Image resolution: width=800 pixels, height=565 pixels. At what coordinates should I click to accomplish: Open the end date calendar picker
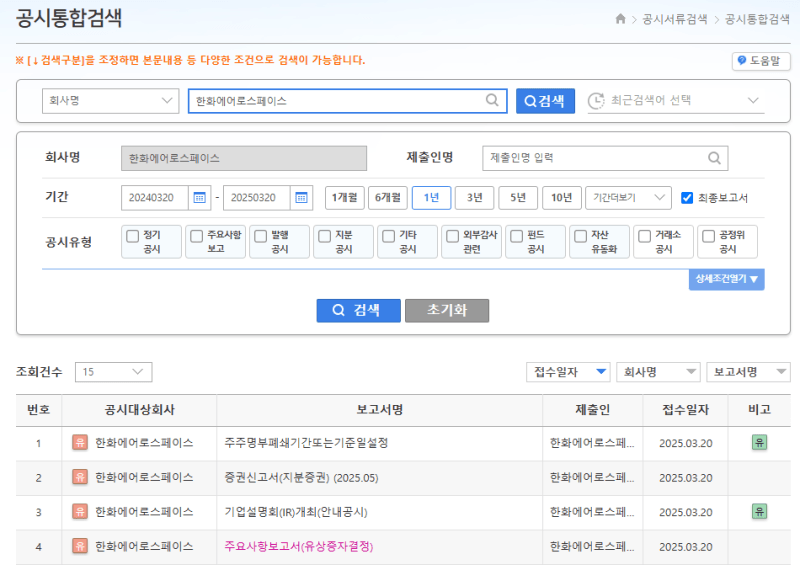(302, 198)
